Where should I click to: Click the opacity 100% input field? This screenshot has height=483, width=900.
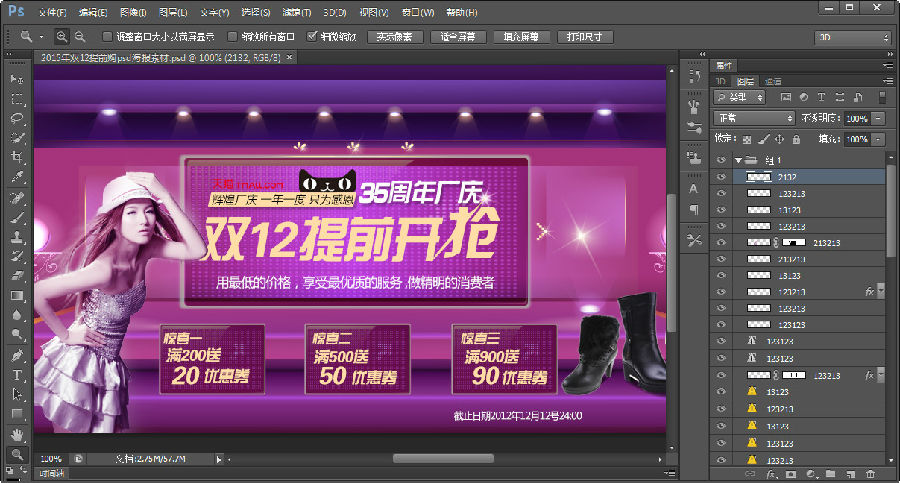[x=857, y=118]
